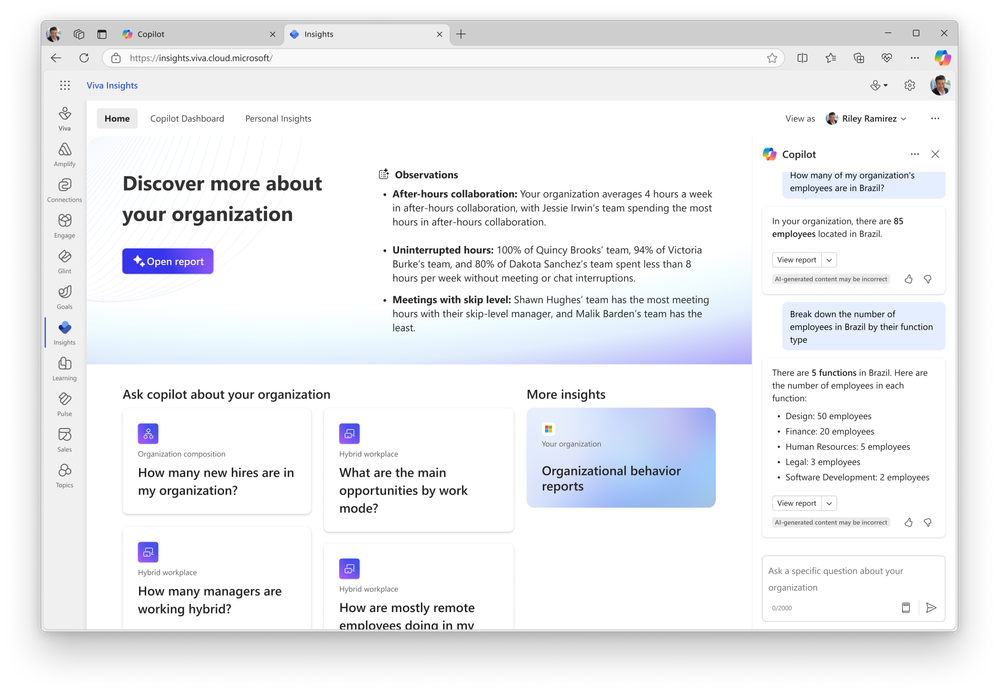Go back in the browser
This screenshot has width=999, height=693.
56,58
